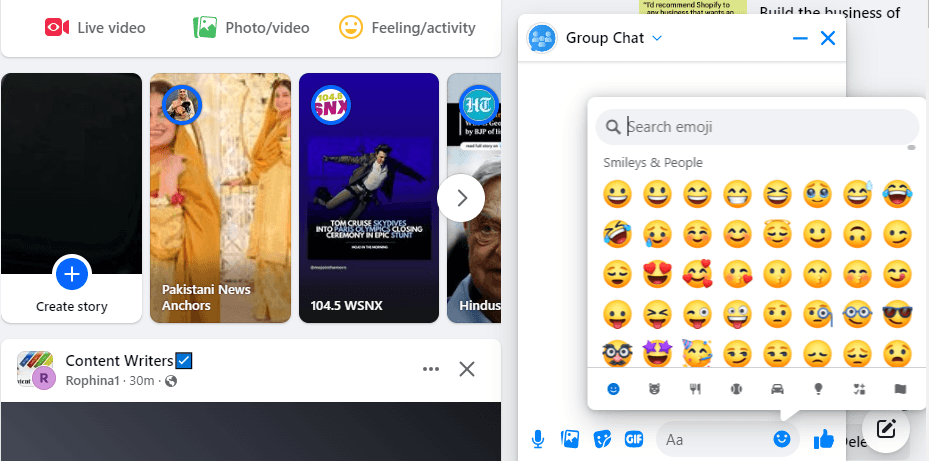This screenshot has height=461, width=929.
Task: Choose a sticker in Group Chat
Action: (602, 439)
